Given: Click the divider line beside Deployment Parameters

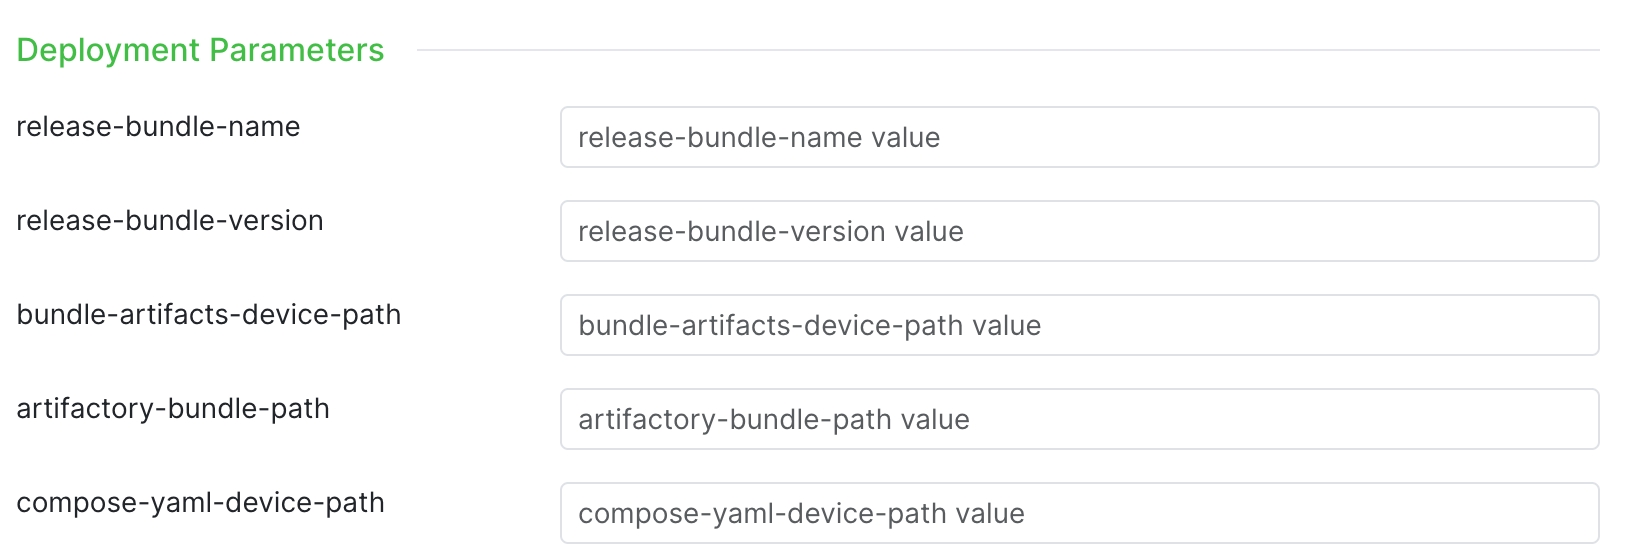Looking at the screenshot, I should tap(1007, 50).
